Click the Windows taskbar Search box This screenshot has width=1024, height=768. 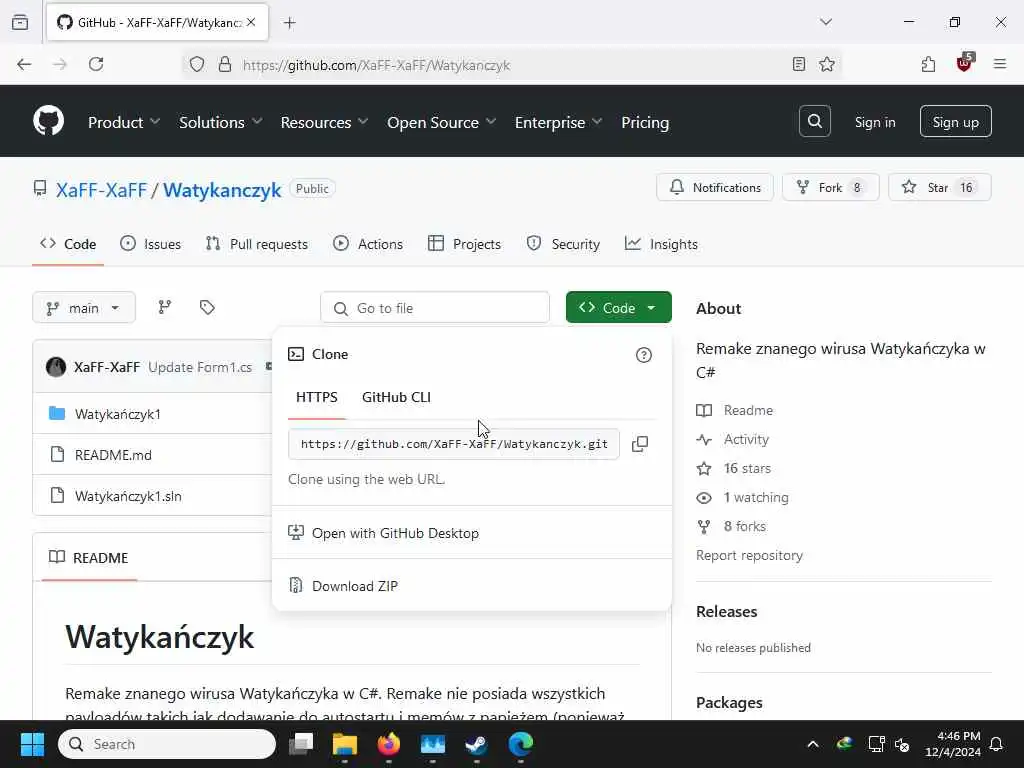click(167, 744)
